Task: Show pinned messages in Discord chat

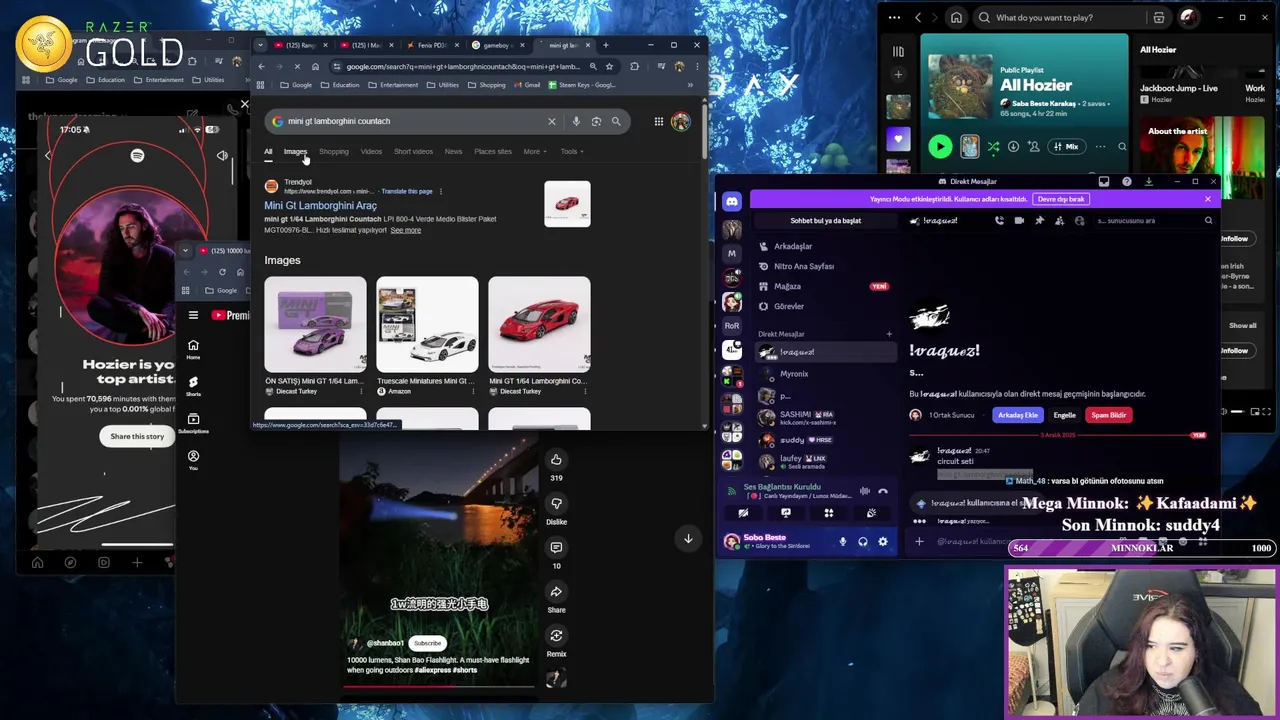Action: [x=1039, y=221]
